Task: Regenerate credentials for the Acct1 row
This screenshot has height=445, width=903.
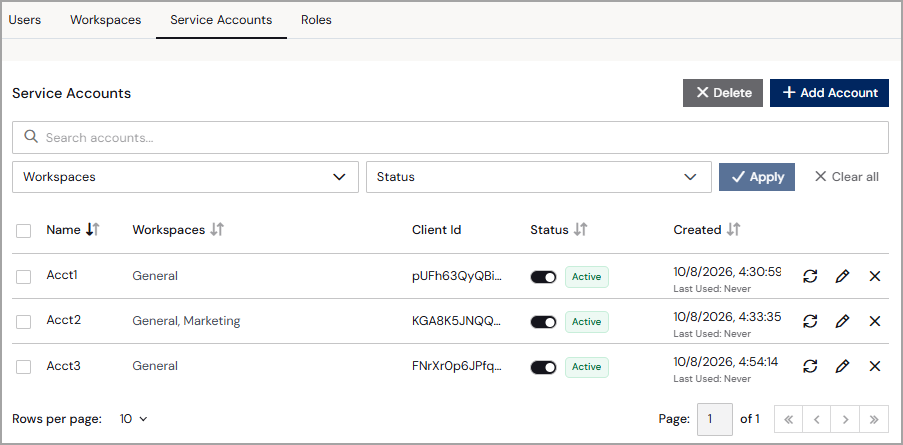Action: click(810, 276)
